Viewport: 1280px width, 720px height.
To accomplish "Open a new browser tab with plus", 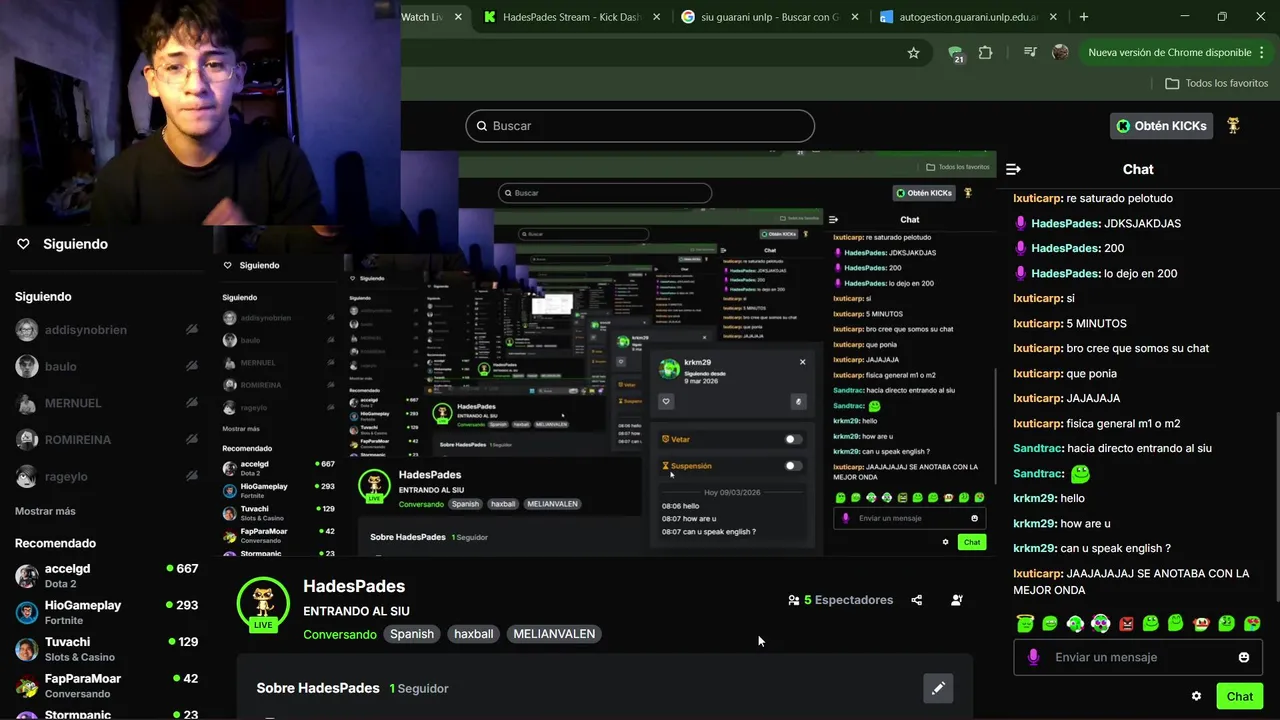I will coord(1084,17).
